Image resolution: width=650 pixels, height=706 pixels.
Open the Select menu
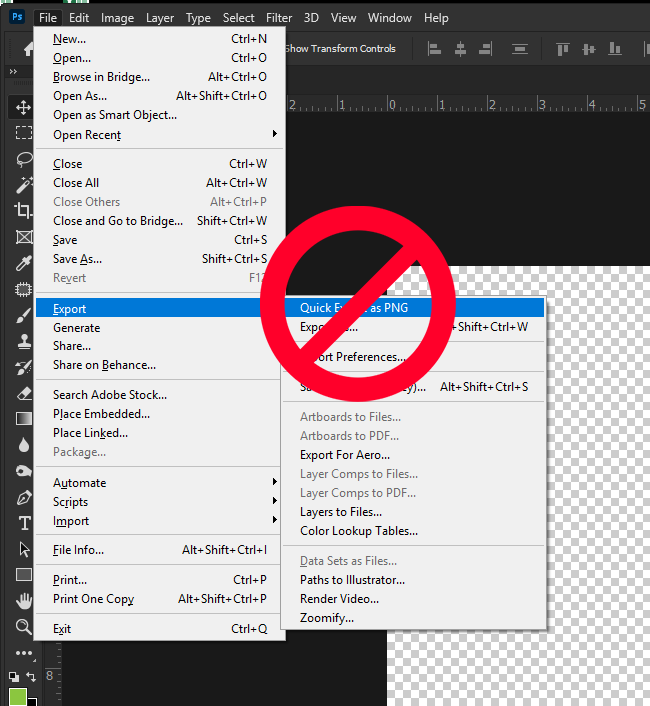tap(239, 18)
